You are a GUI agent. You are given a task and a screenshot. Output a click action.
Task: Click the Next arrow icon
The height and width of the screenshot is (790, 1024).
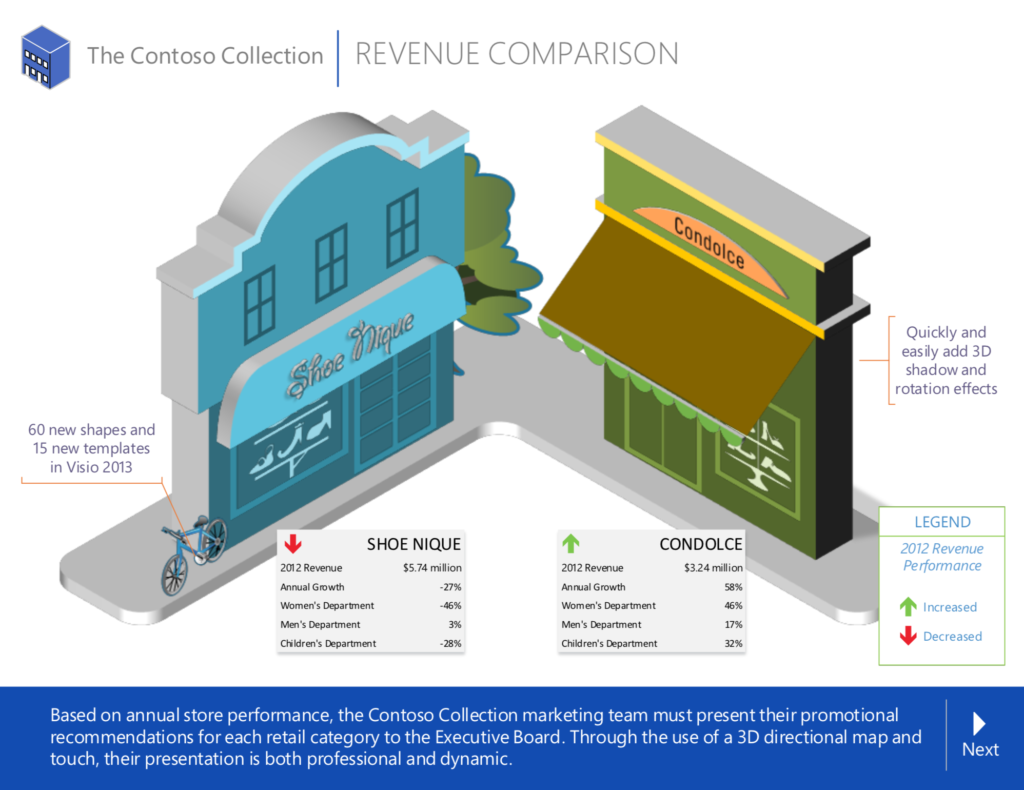[x=979, y=723]
